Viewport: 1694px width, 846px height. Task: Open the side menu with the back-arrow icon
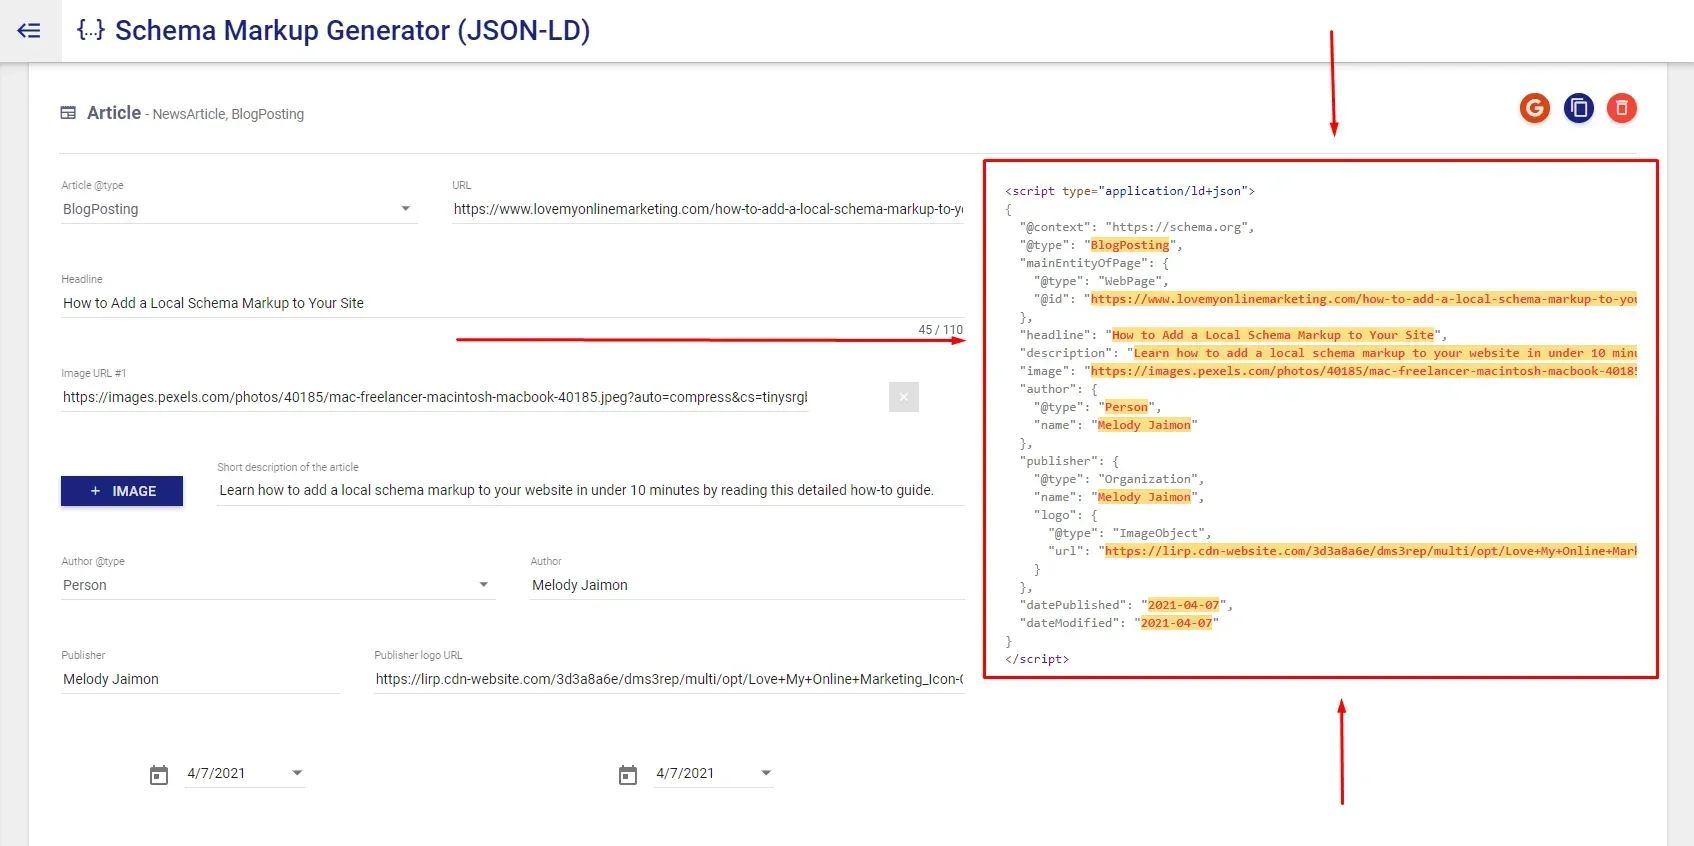[x=29, y=30]
